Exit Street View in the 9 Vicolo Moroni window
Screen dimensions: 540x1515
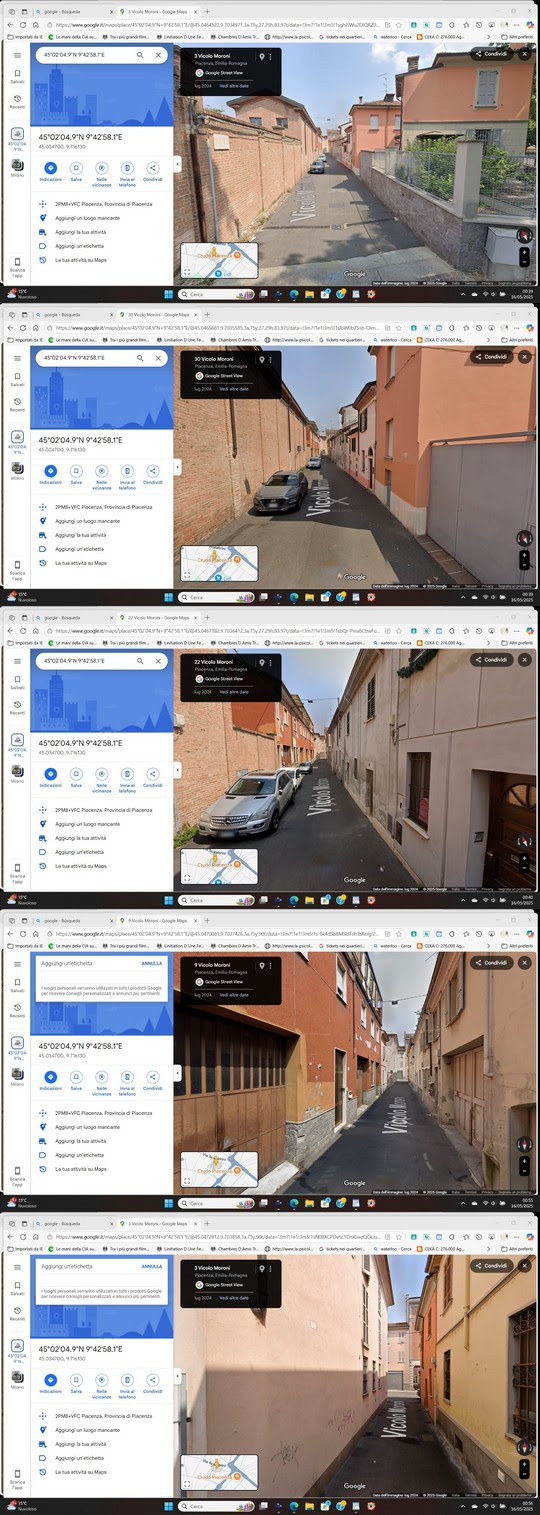click(525, 963)
